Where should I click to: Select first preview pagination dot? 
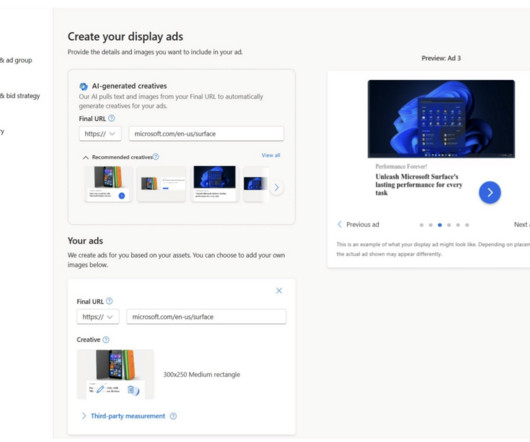pos(421,225)
